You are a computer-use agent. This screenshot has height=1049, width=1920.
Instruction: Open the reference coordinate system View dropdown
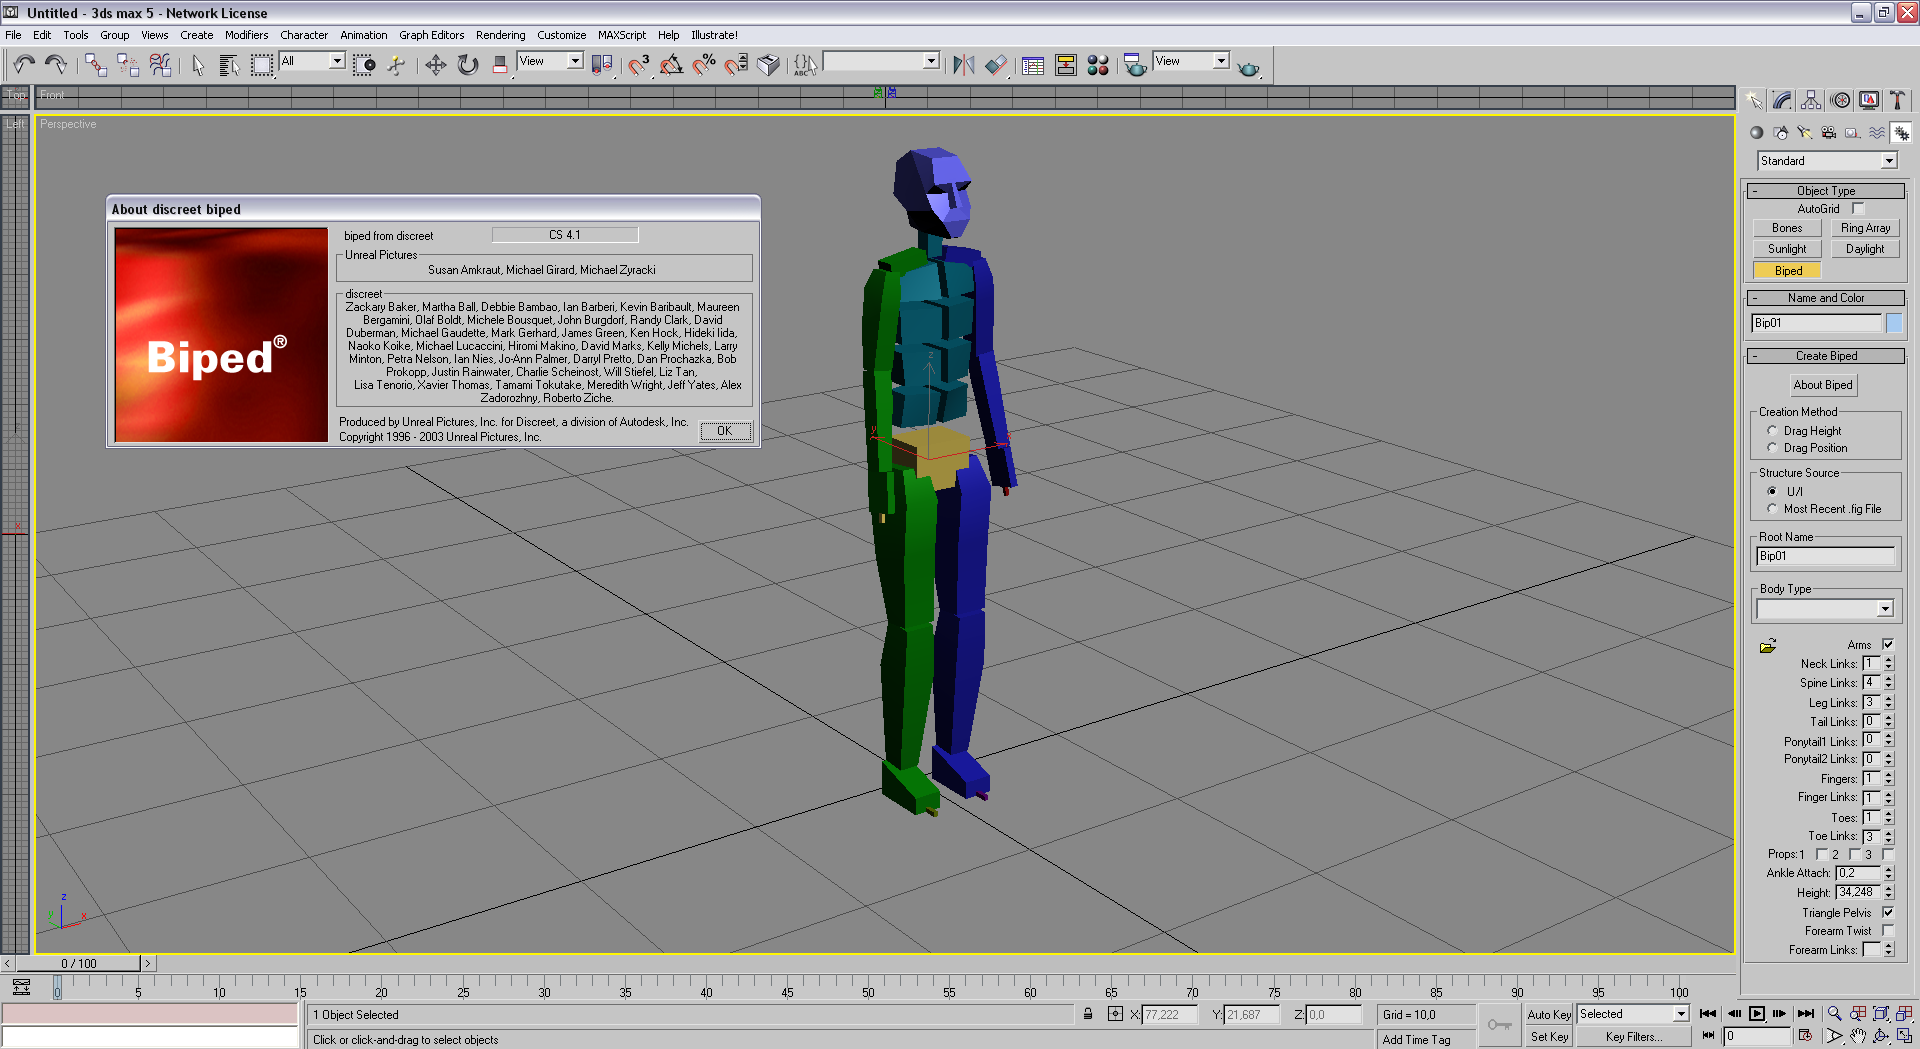pos(550,62)
